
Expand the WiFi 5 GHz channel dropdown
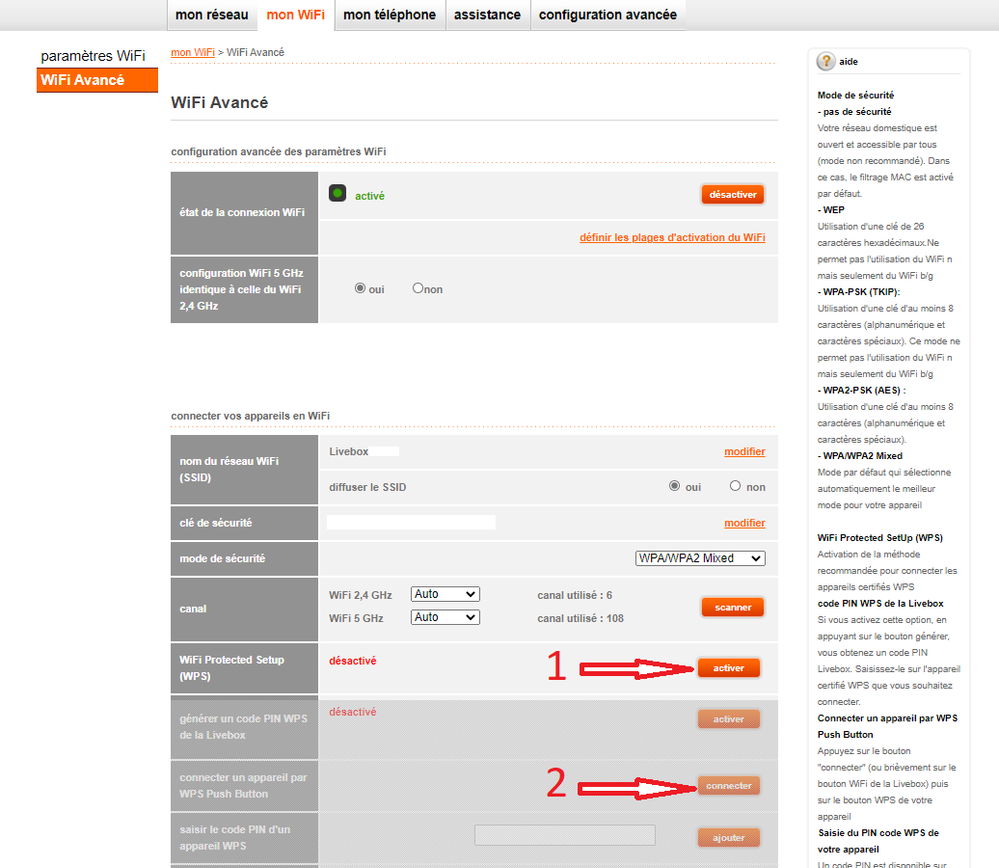click(445, 617)
